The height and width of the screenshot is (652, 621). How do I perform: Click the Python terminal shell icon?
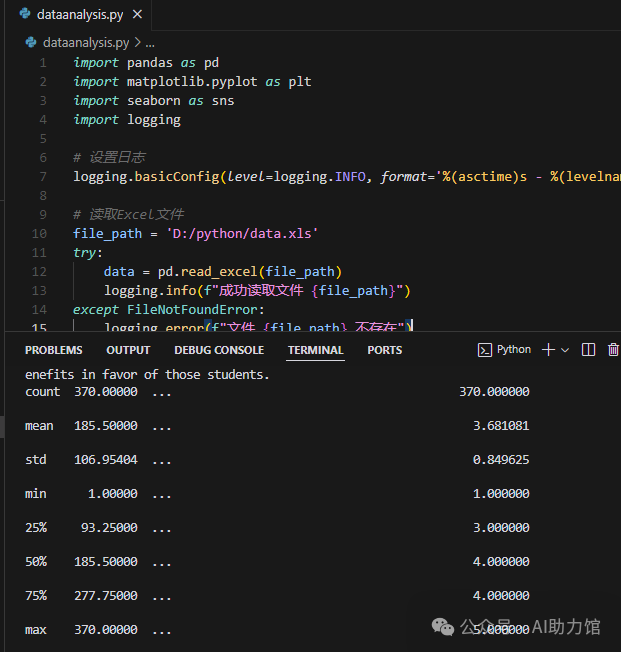pyautogui.click(x=485, y=350)
